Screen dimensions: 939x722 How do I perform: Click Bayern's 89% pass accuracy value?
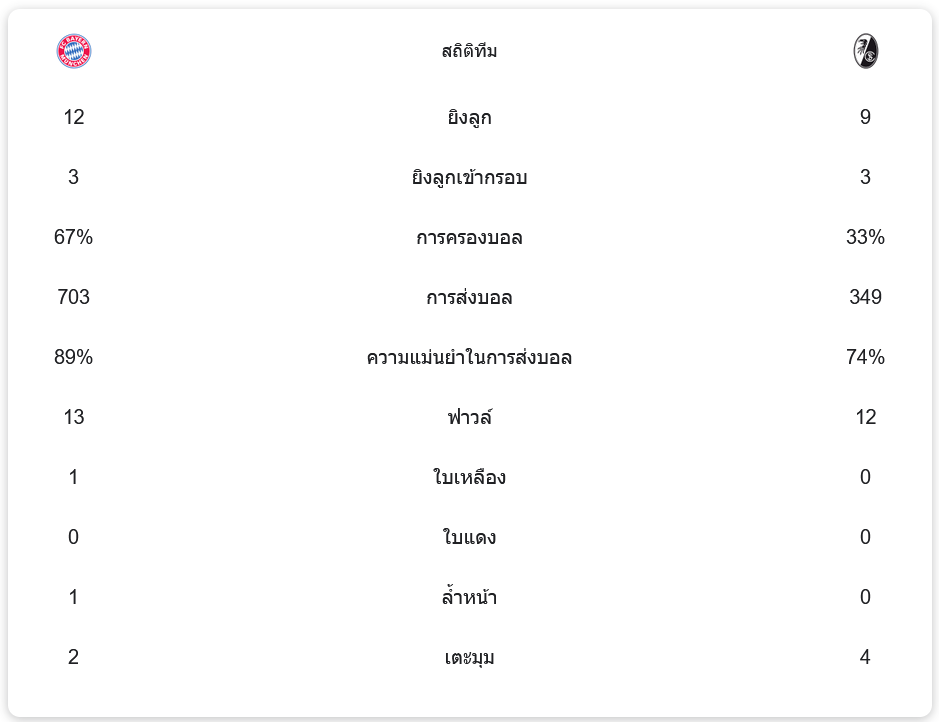click(74, 358)
